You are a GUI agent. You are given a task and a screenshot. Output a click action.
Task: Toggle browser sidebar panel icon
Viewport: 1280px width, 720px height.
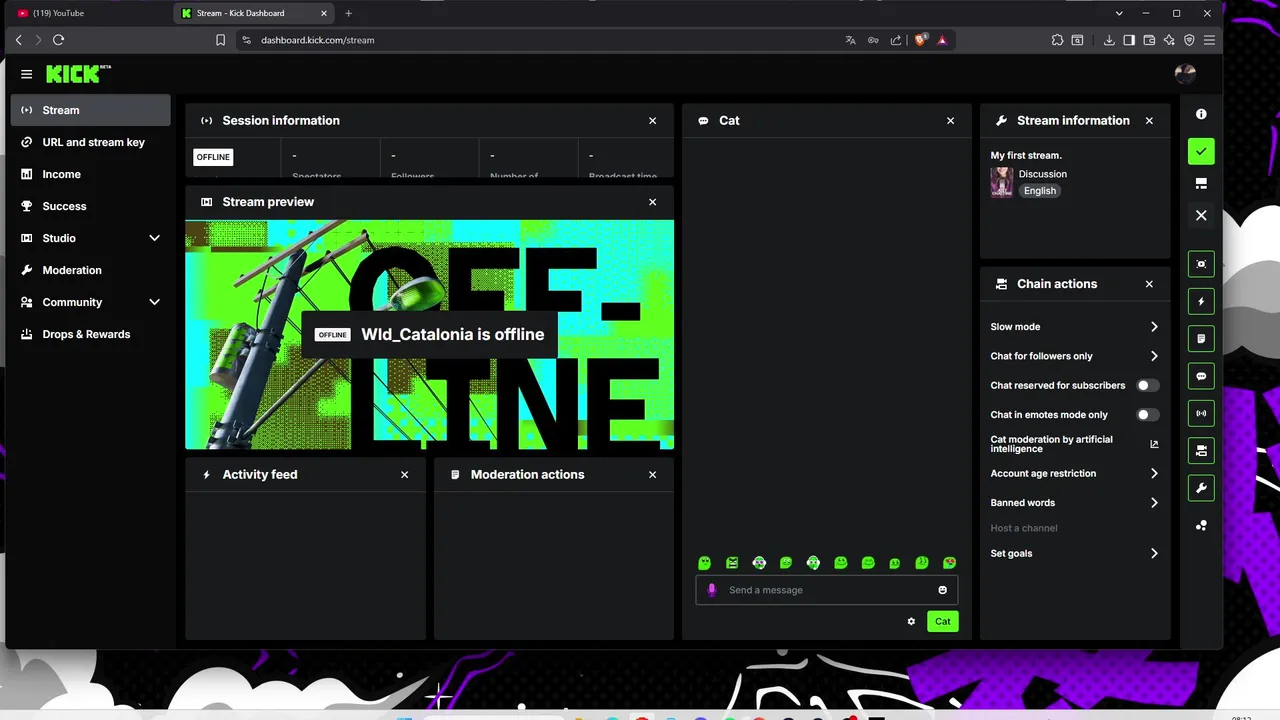click(1129, 40)
